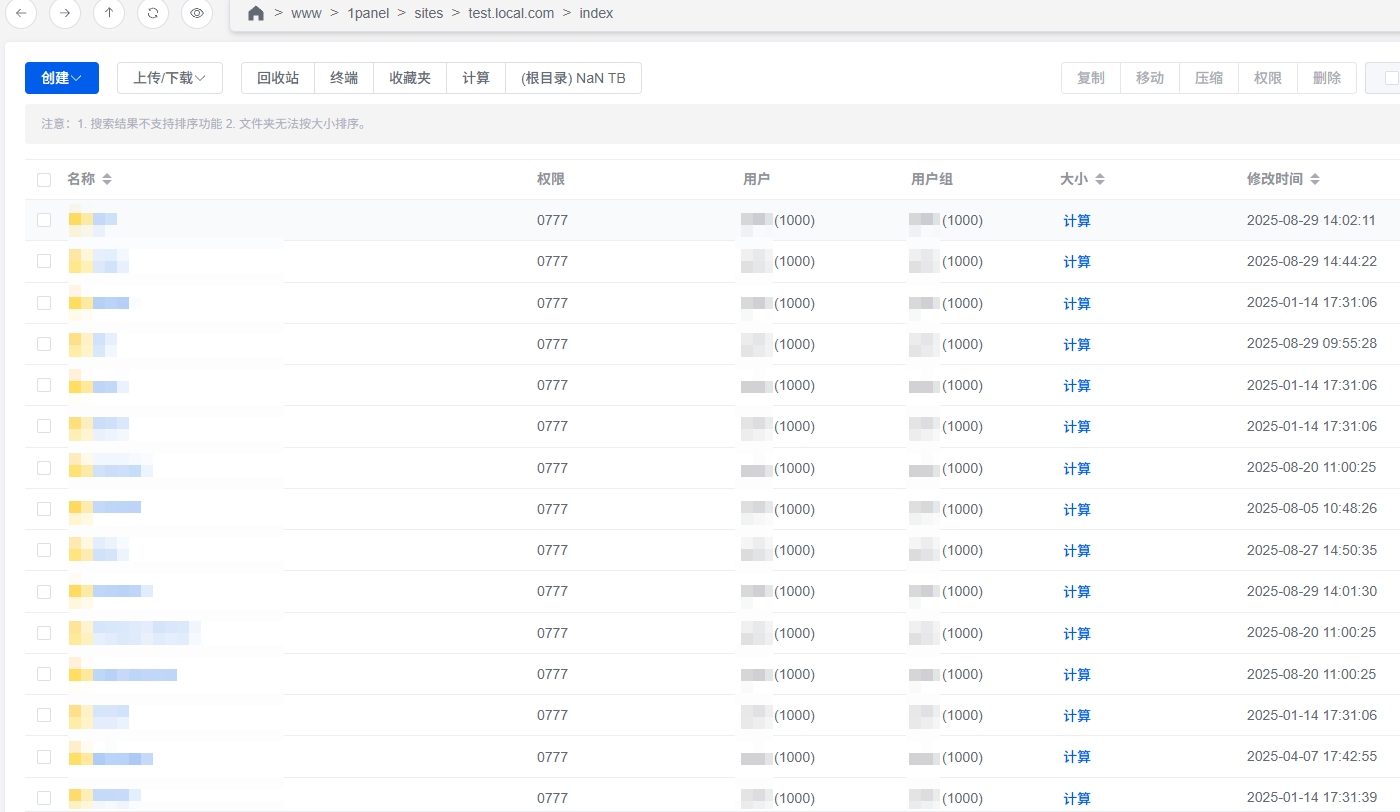
Task: Open folder icon in the 2025-08-29 14:01:30 row
Action: [80, 591]
